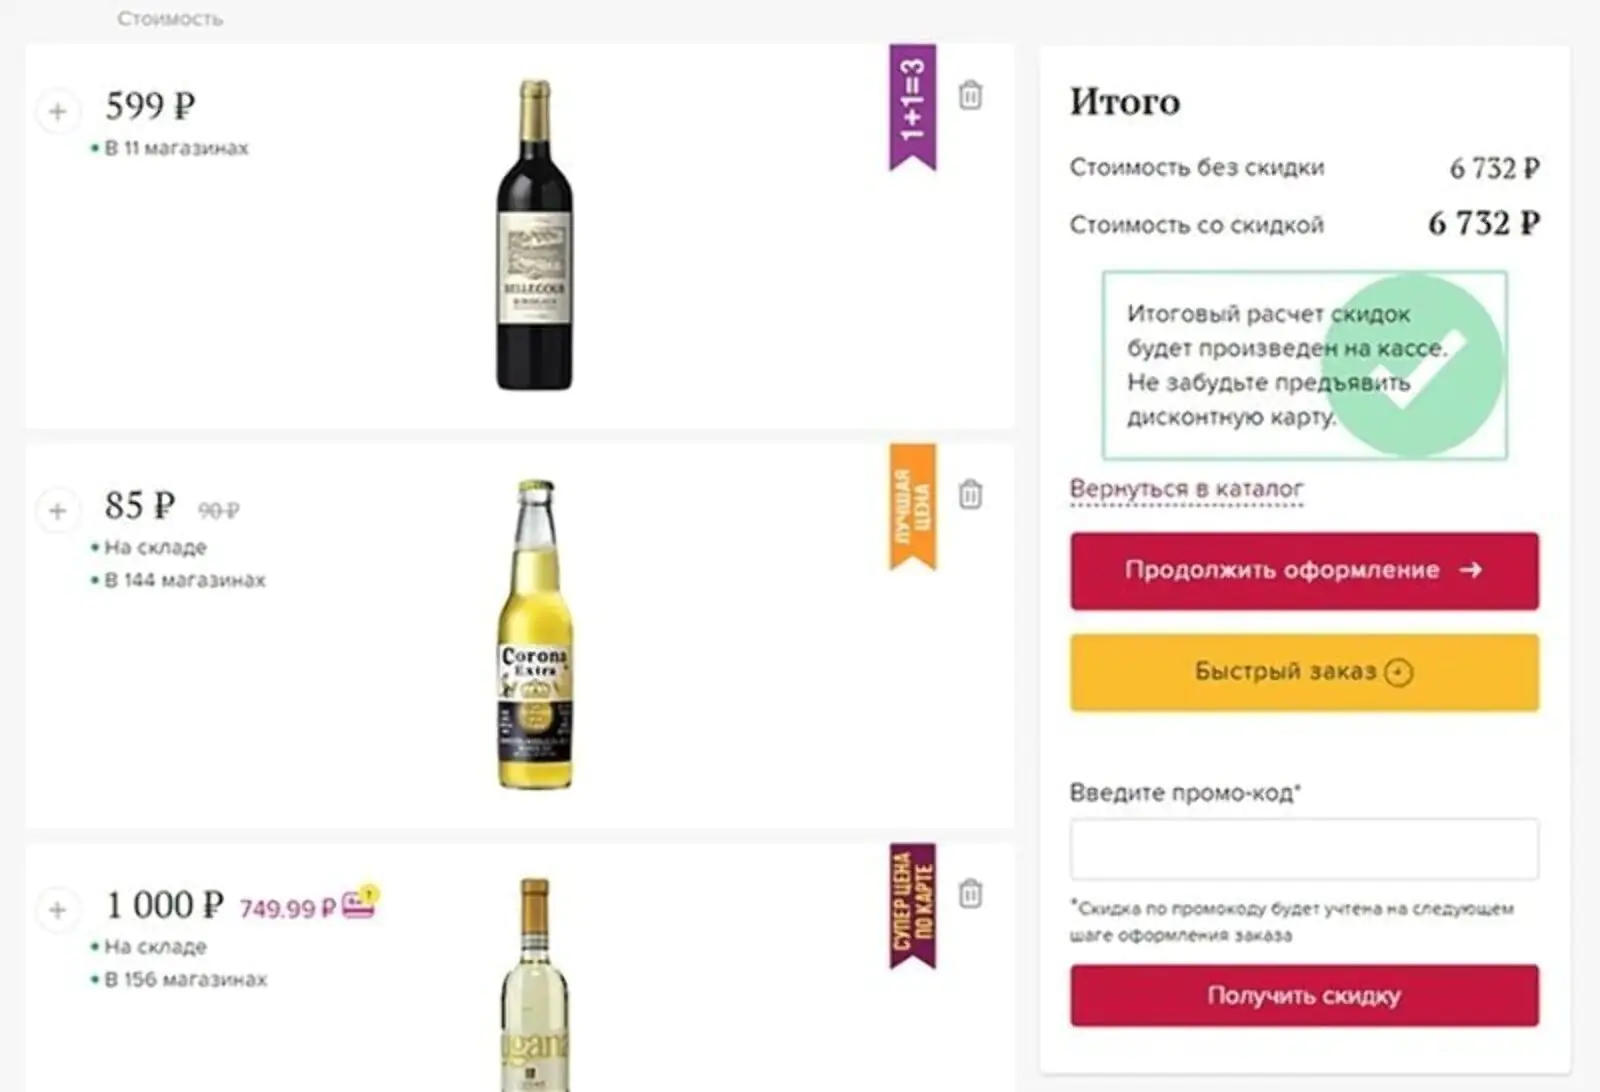Open the Вернуться в каталог link

pyautogui.click(x=1186, y=488)
